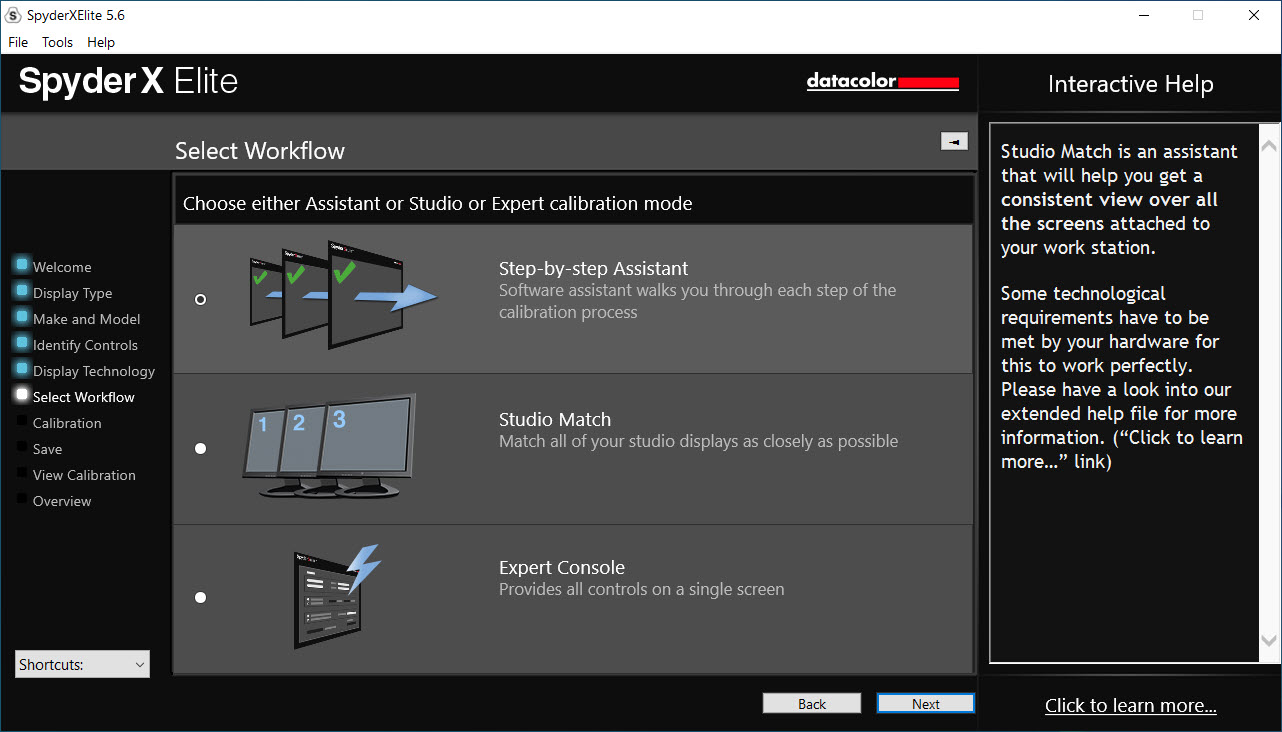Click the Display Technology step indicator
1282x732 pixels.
pyautogui.click(x=22, y=369)
